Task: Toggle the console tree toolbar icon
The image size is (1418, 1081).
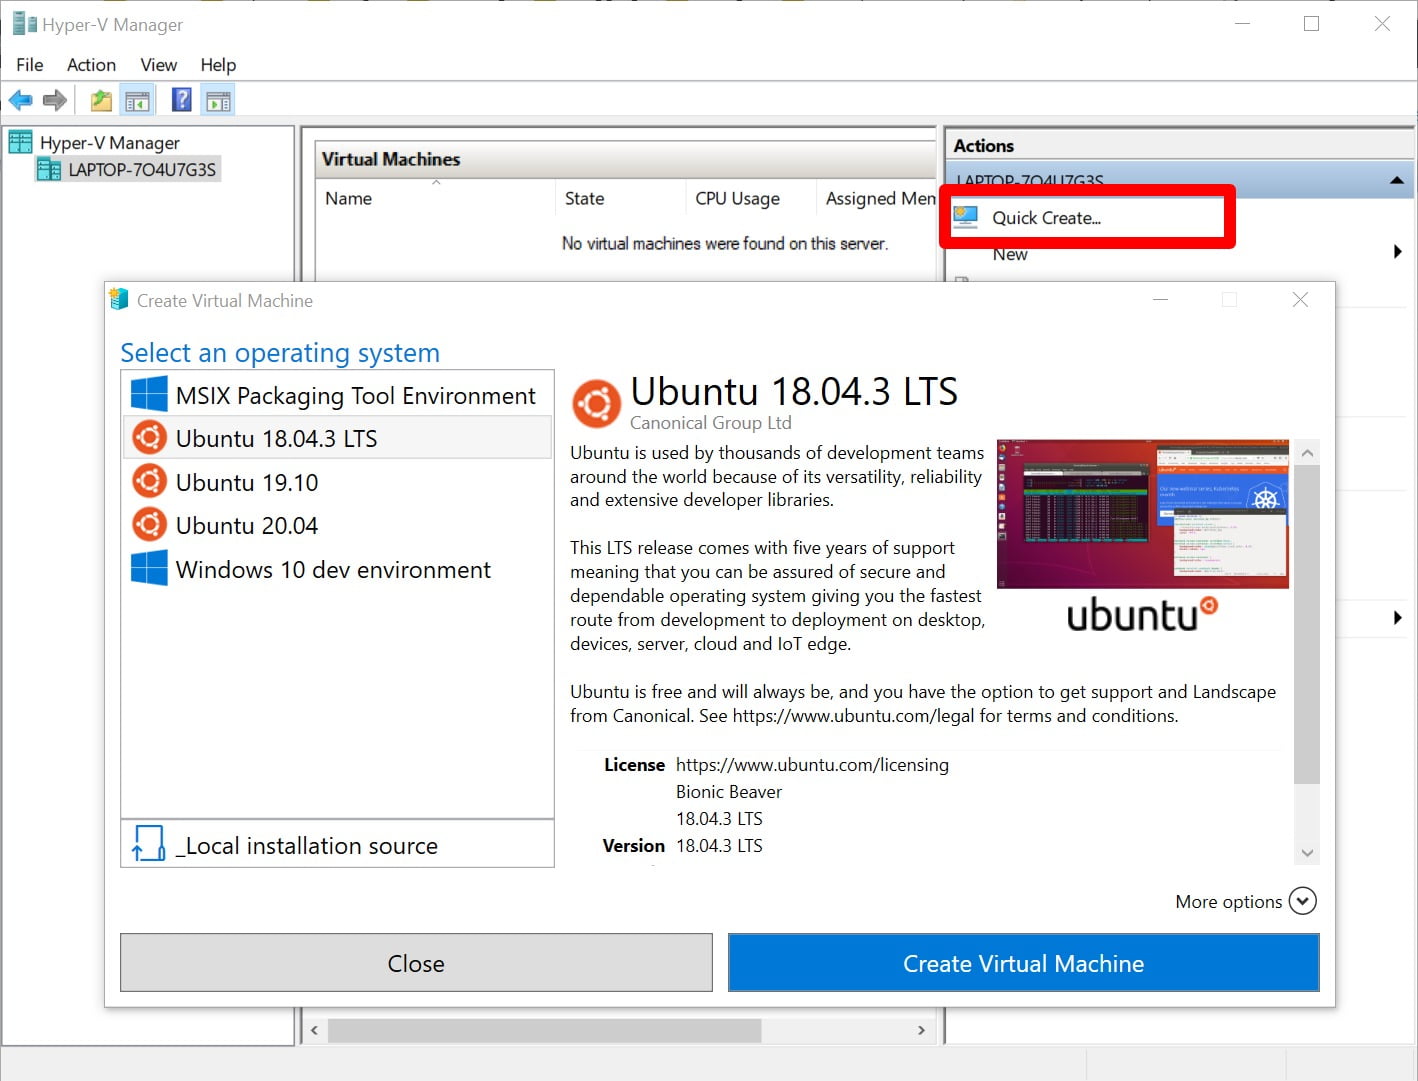Action: [138, 100]
